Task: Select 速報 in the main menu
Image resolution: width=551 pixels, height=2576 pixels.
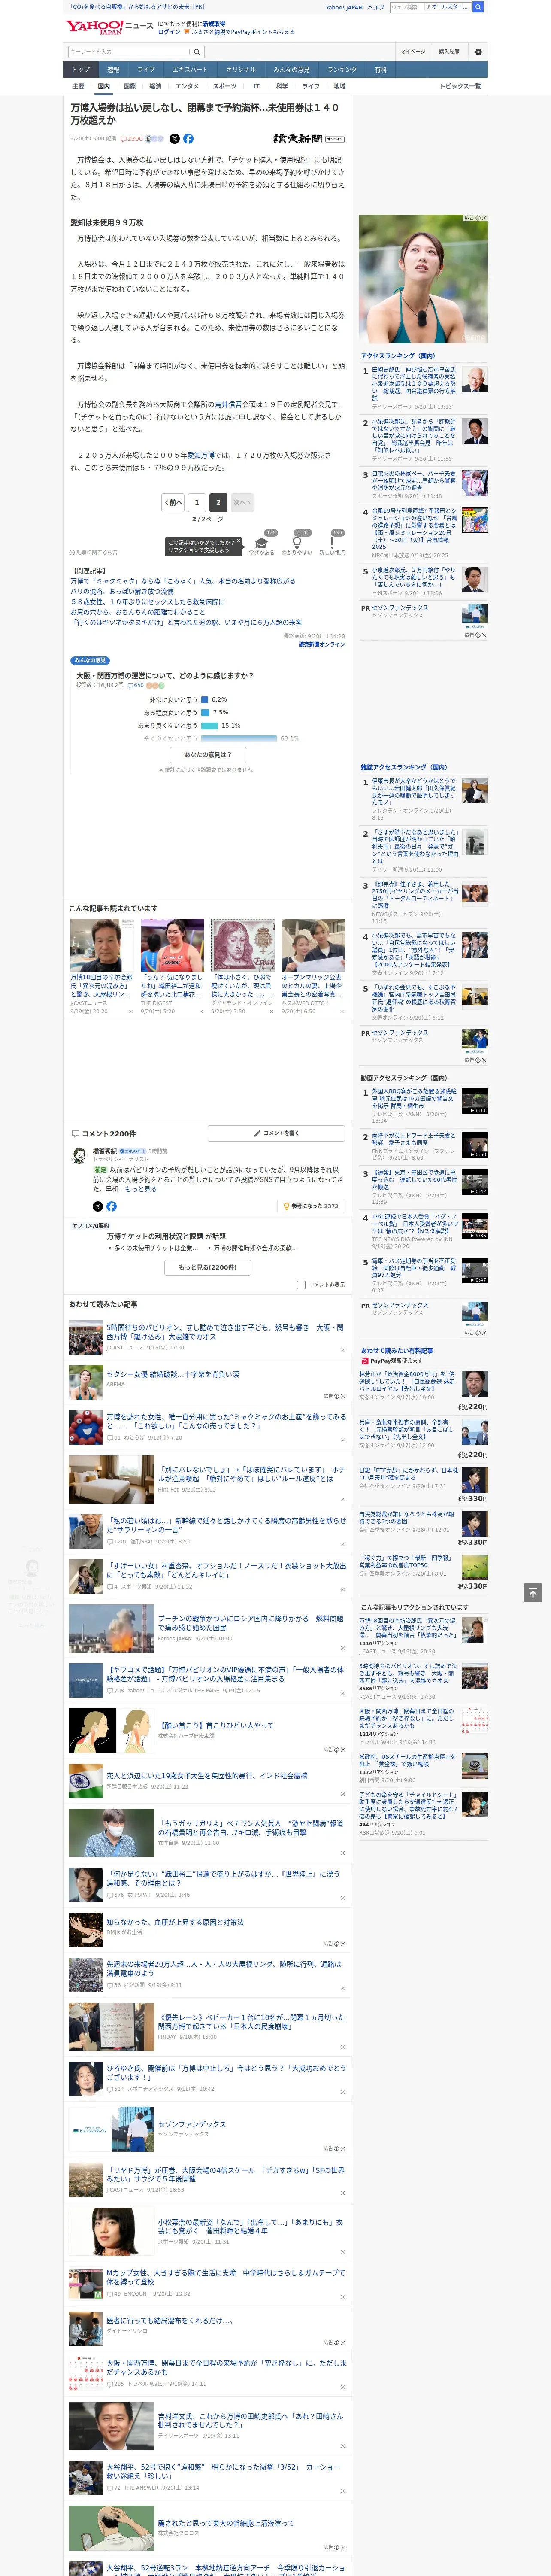Action: 113,70
